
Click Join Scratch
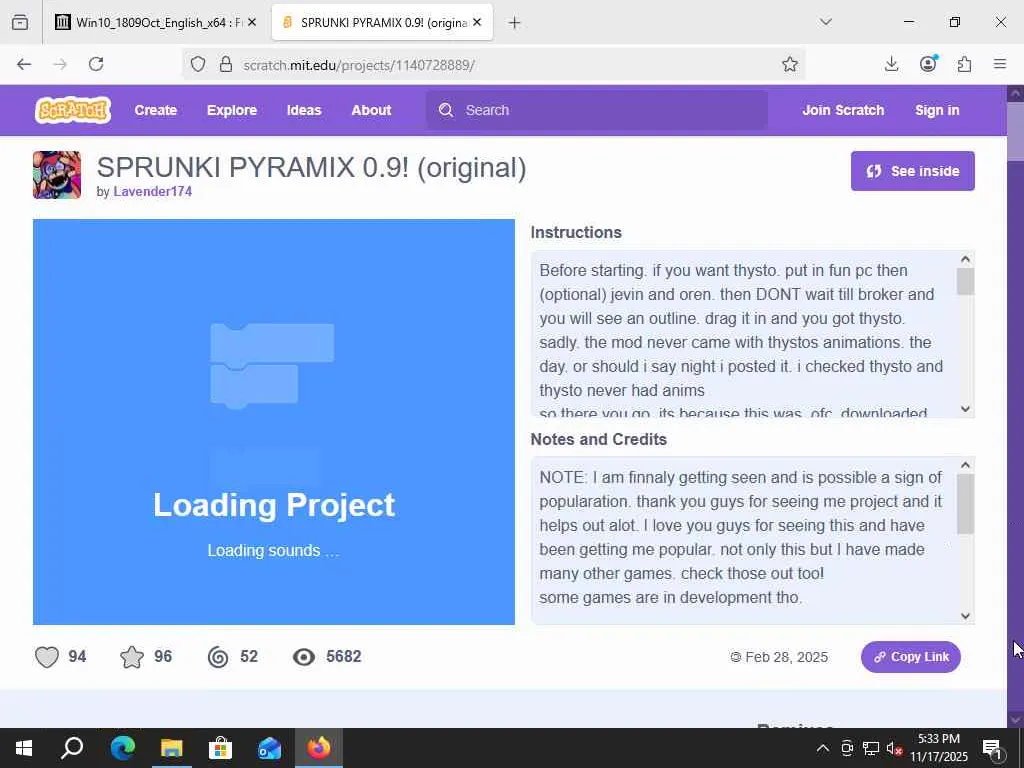[x=843, y=110]
